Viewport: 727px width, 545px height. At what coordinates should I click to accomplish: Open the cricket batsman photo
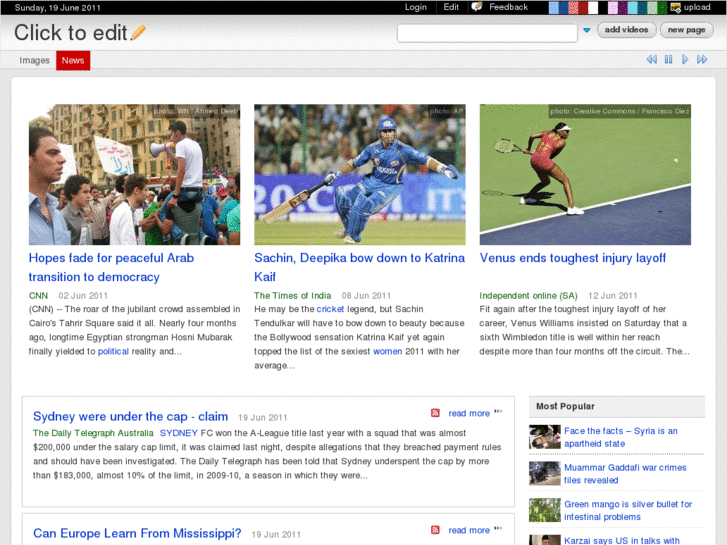(x=360, y=174)
